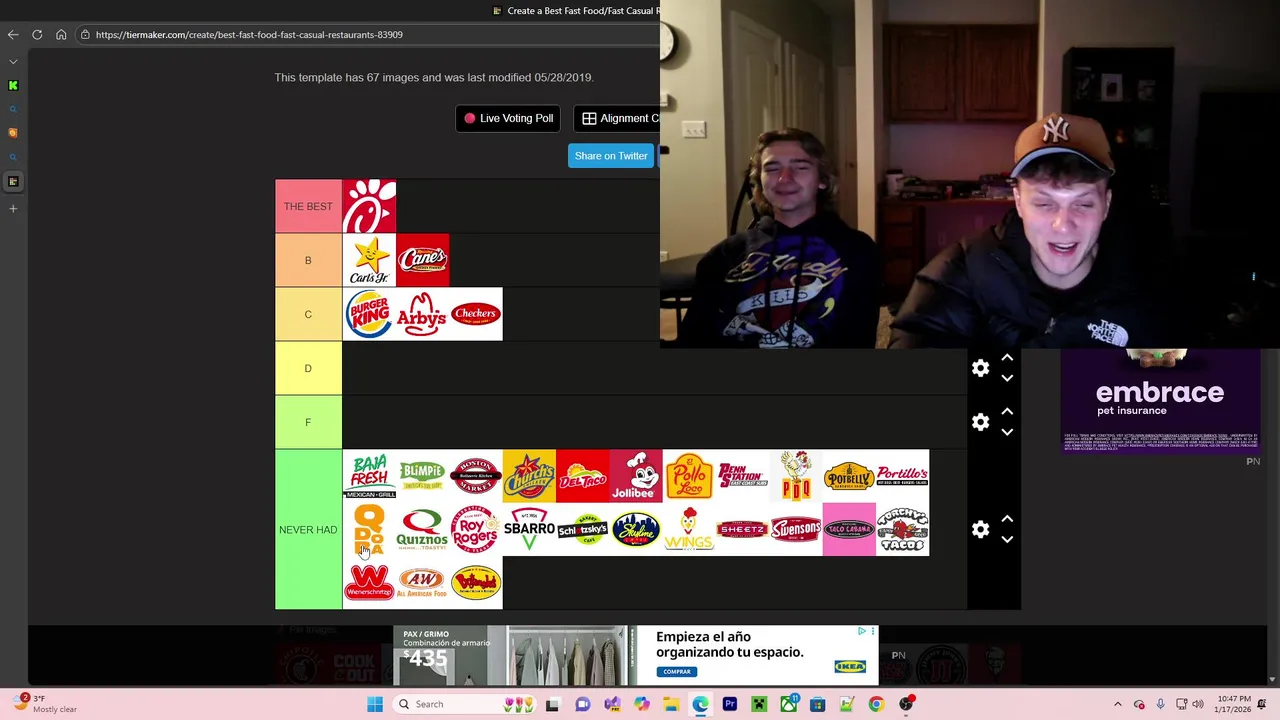The image size is (1280, 720).
Task: Select the Portillo's logo
Action: click(903, 476)
